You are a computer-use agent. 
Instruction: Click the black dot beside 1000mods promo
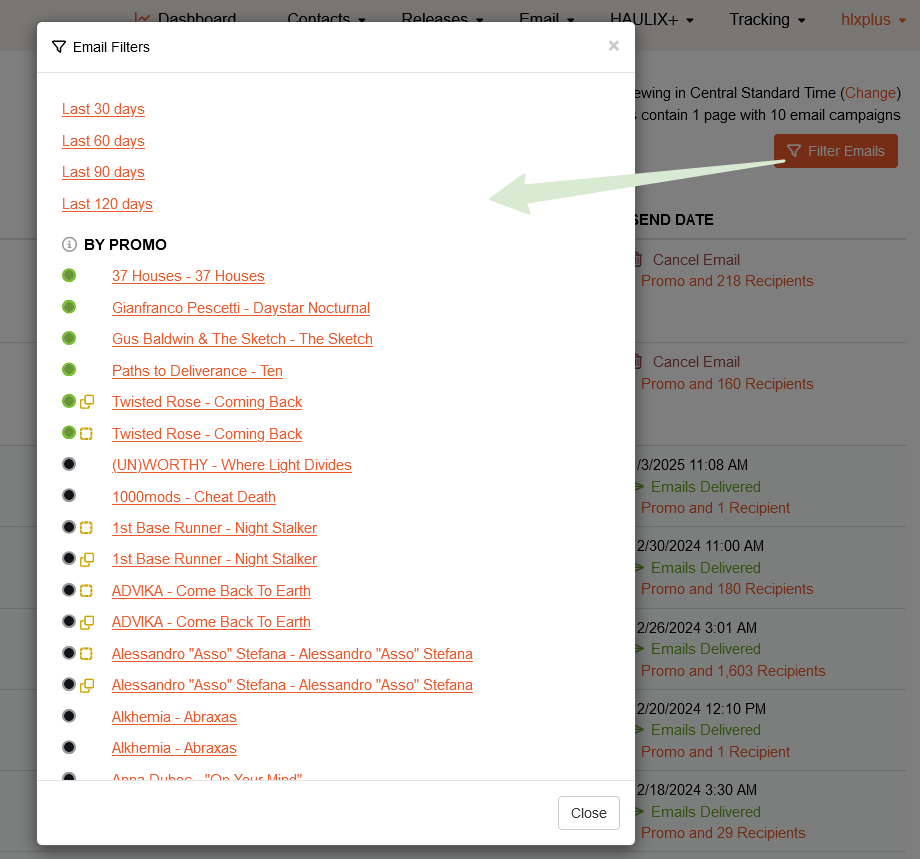tap(69, 495)
